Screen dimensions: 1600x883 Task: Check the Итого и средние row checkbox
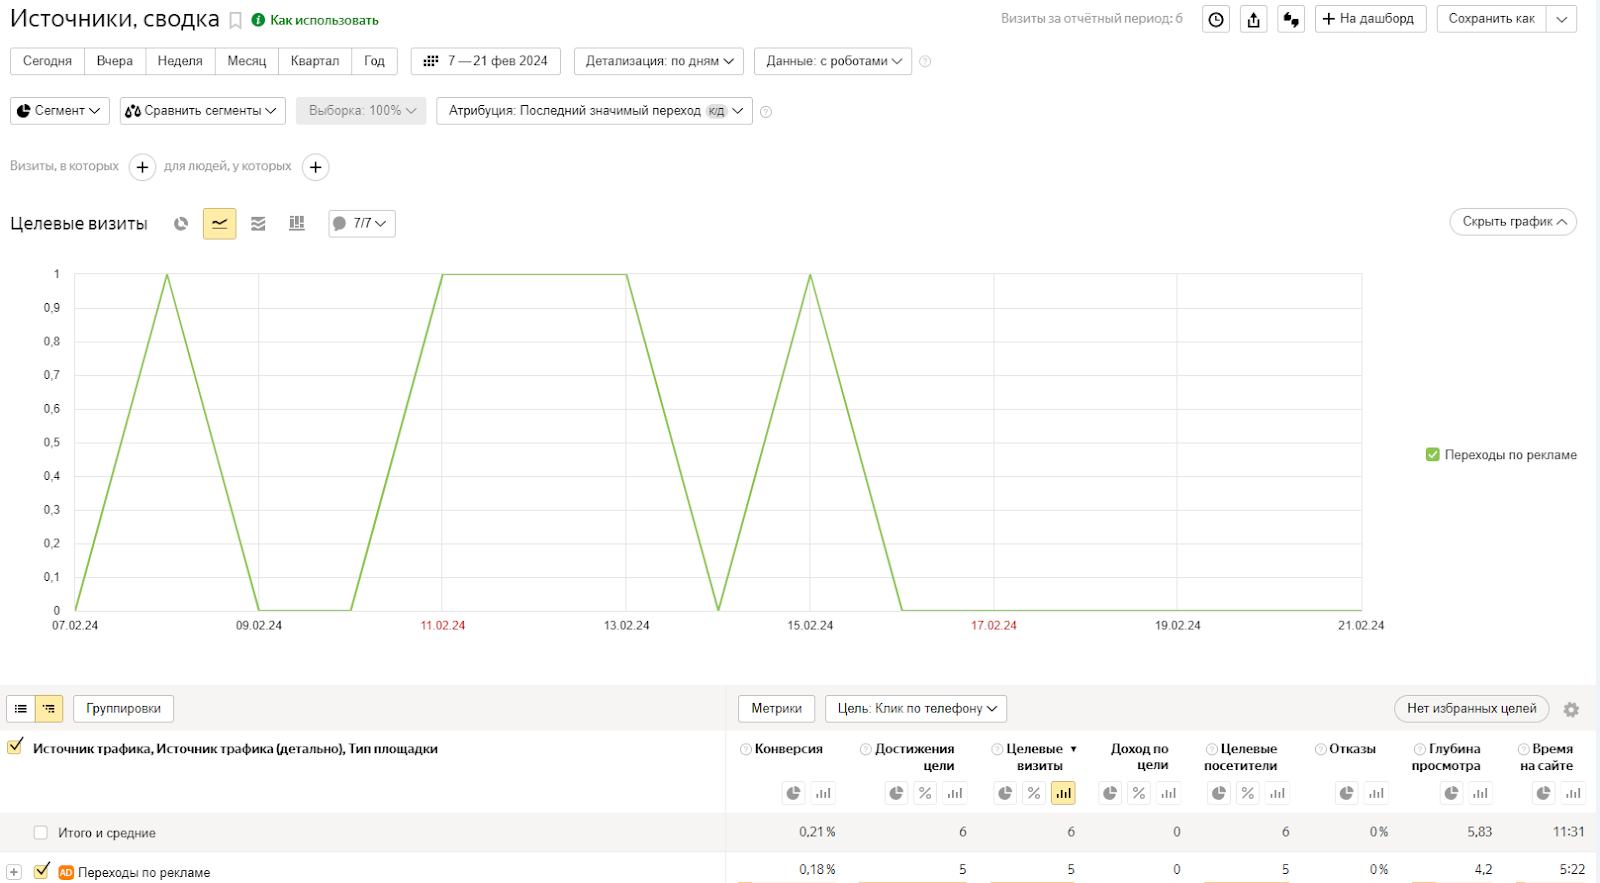[41, 833]
